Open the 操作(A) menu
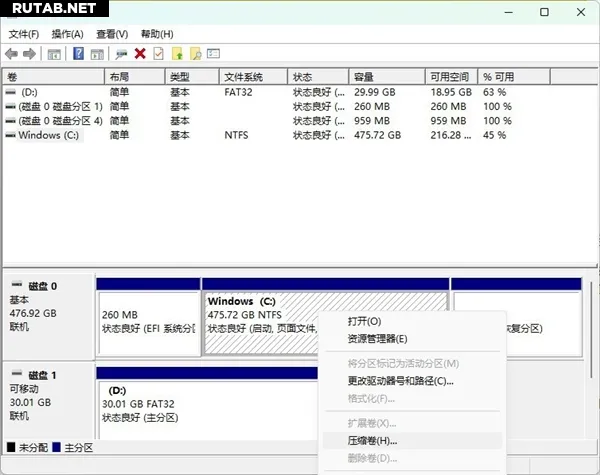Viewport: 600px width, 475px height. pos(68,34)
